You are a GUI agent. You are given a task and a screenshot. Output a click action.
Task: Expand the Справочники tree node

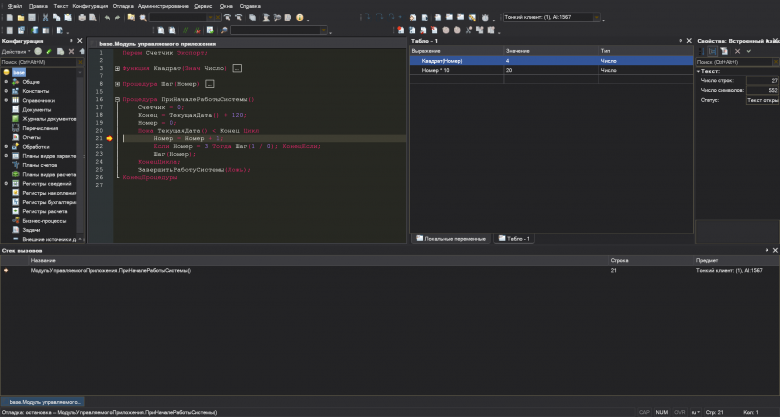6,100
